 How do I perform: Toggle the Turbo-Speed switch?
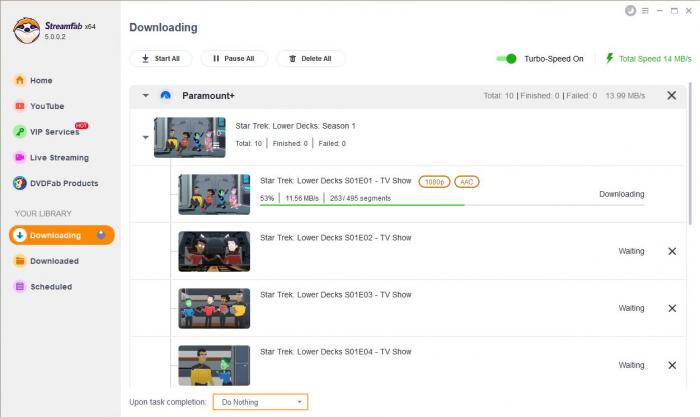point(506,59)
